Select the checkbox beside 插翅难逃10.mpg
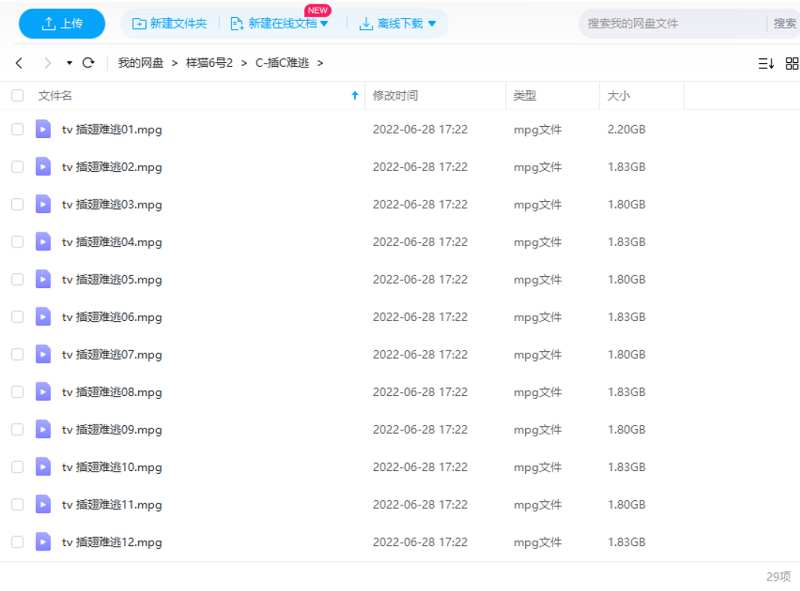 coord(17,467)
